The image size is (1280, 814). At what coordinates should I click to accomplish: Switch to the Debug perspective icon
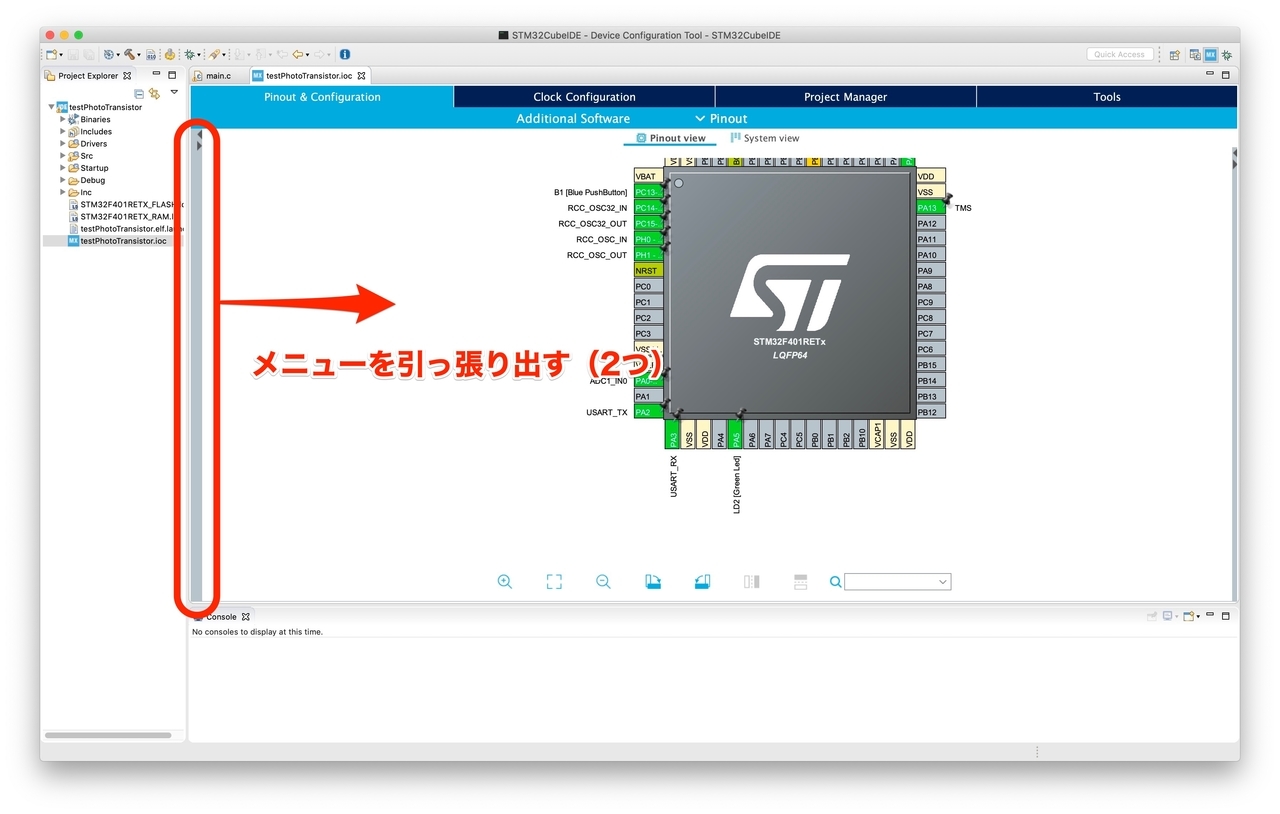1227,55
